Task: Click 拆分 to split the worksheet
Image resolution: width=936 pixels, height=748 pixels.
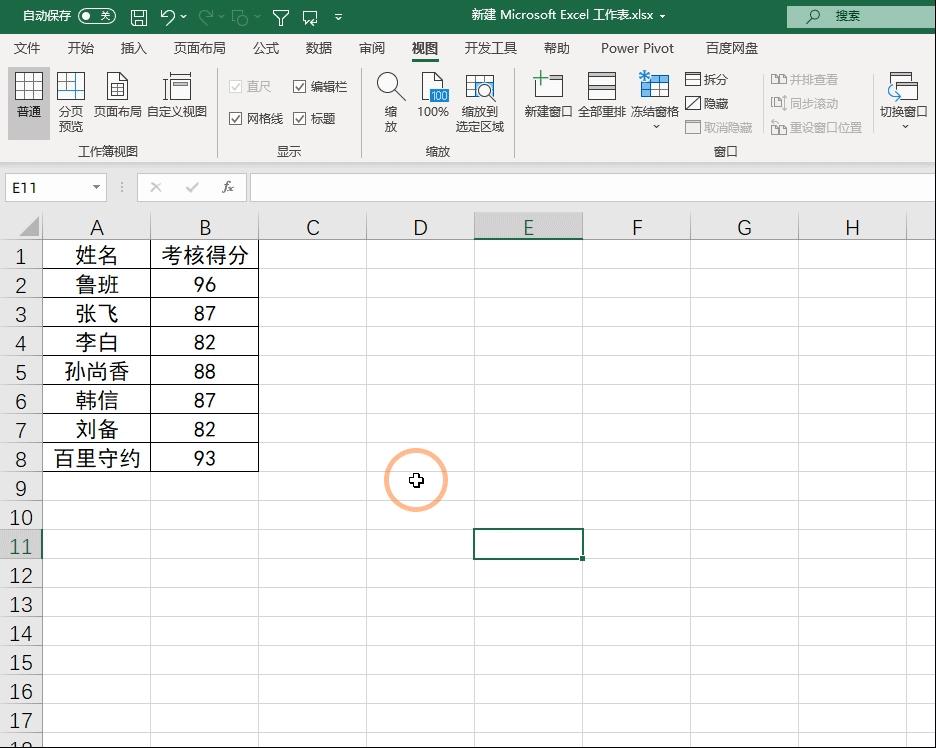Action: point(708,78)
